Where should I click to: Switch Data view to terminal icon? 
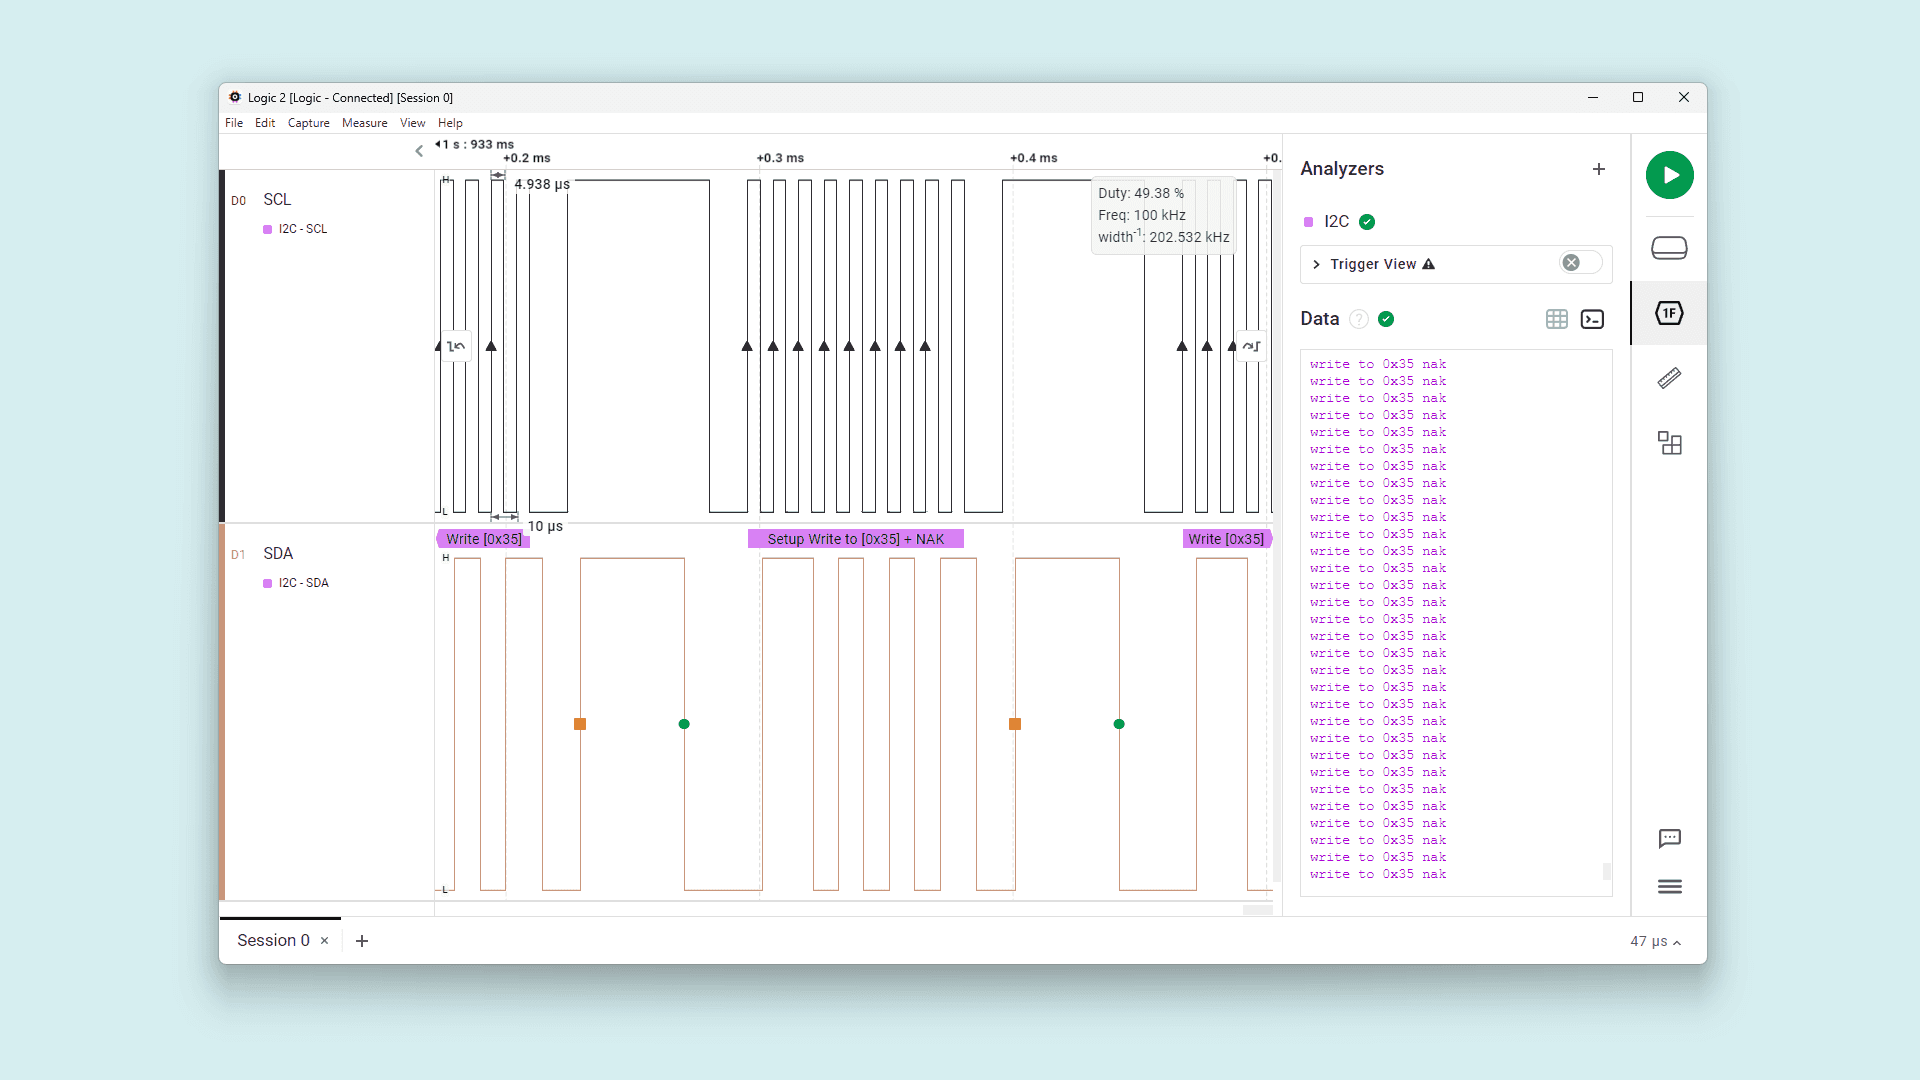click(1592, 319)
